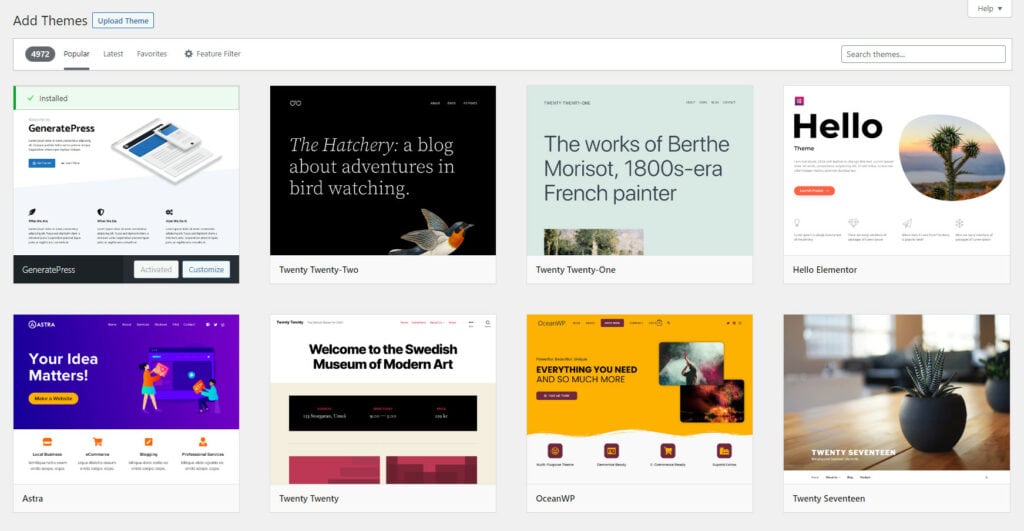The image size is (1024, 531).
Task: Open the Astra theme preview
Action: point(126,399)
